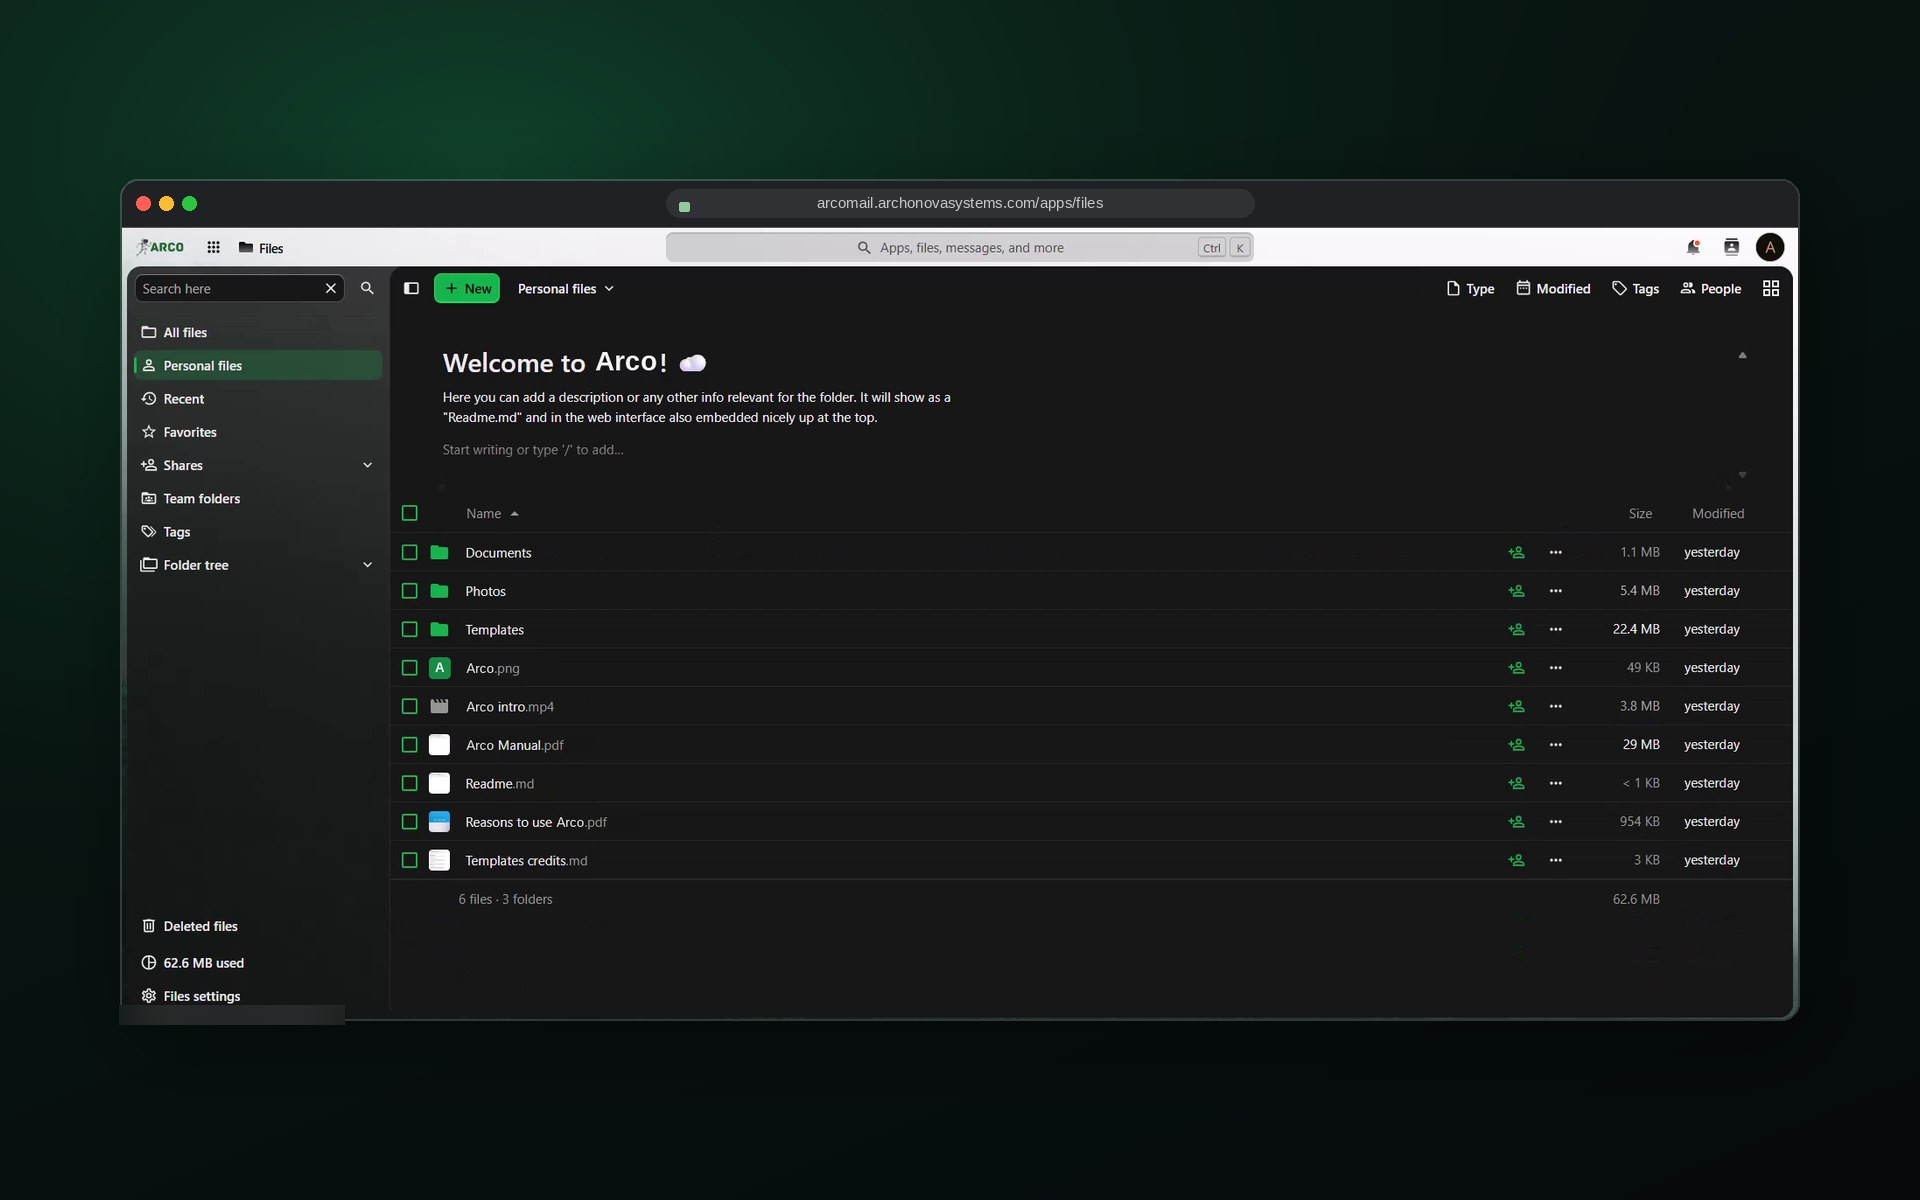1920x1200 pixels.
Task: Expand the Shares section chevron
Action: point(367,465)
